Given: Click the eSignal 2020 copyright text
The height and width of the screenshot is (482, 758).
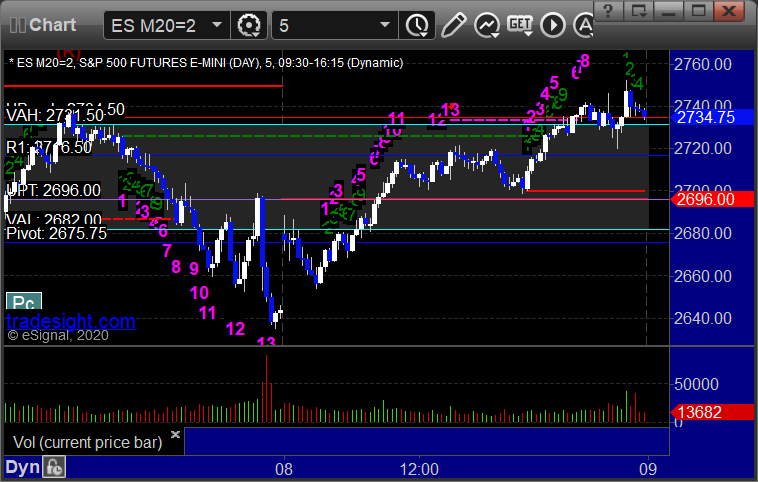Looking at the screenshot, I should [58, 336].
